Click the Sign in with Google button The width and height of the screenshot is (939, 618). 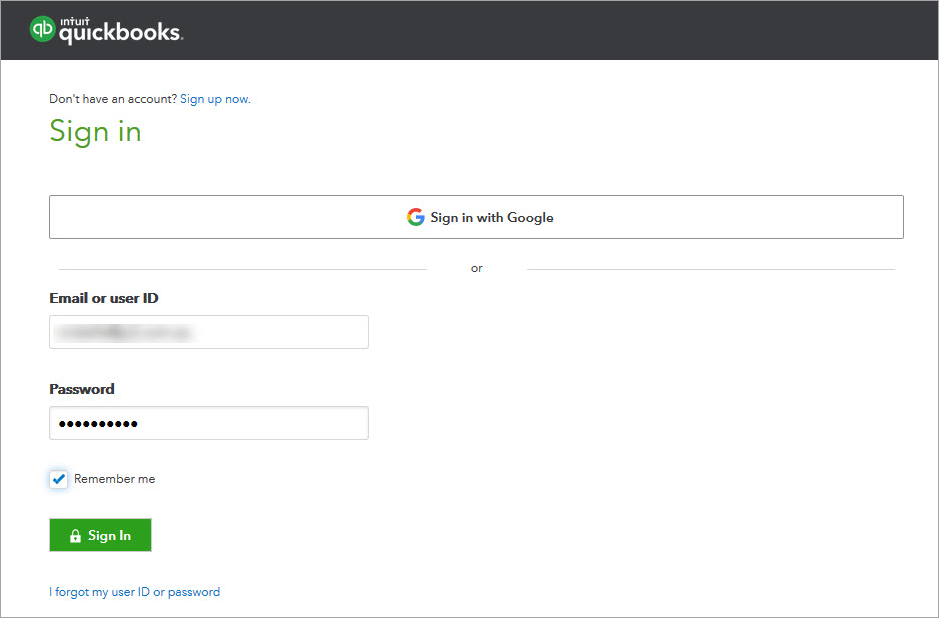click(x=476, y=217)
